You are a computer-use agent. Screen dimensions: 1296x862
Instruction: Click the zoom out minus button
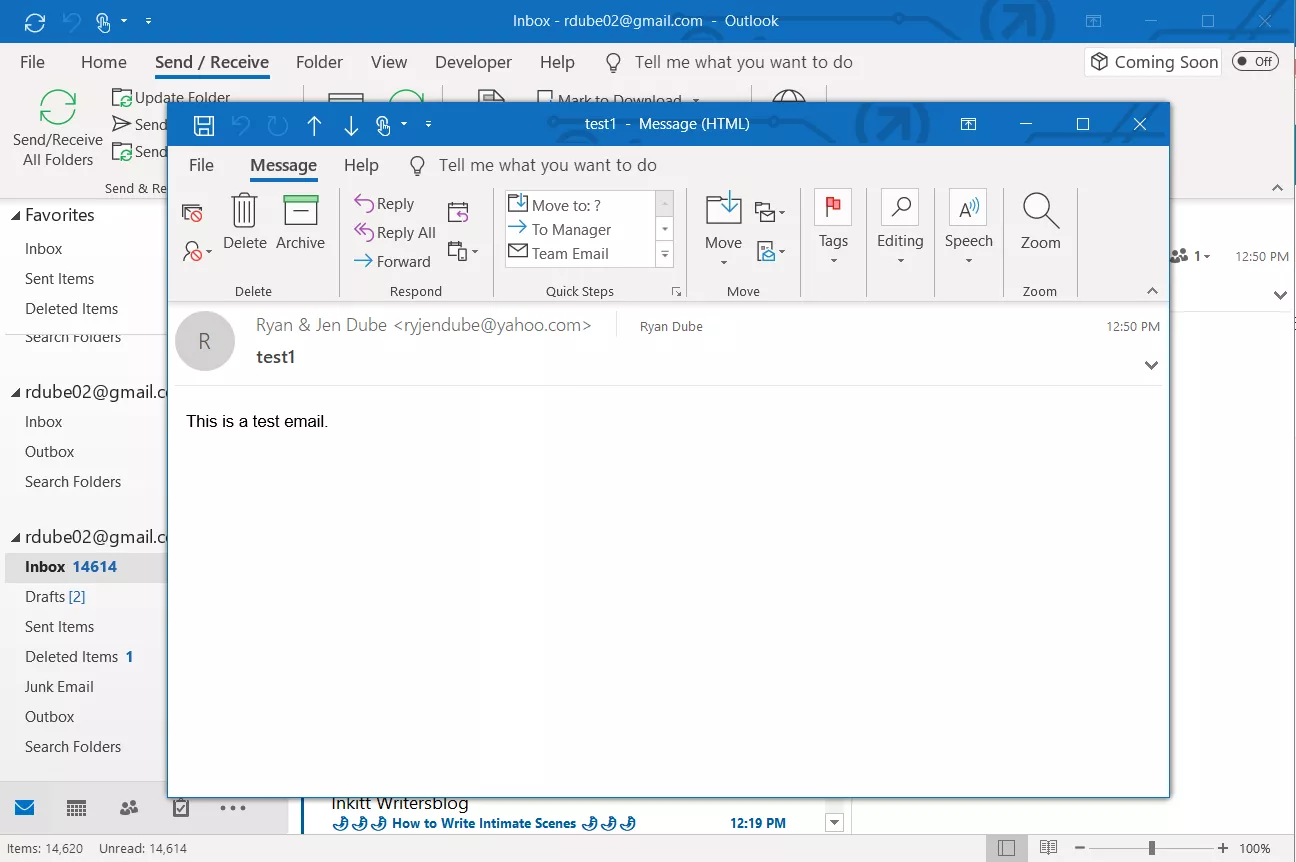[1082, 848]
